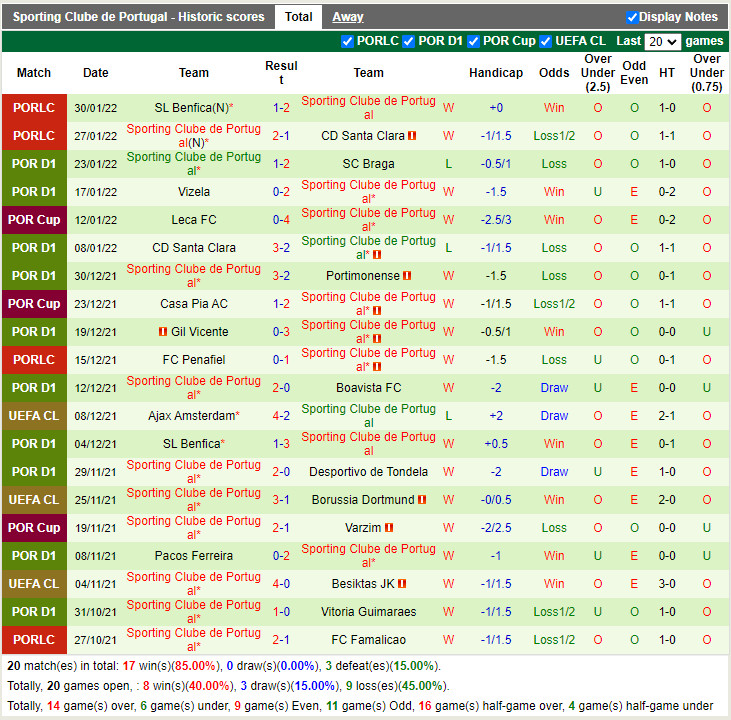Click the date 04/12/21
731x720 pixels.
(x=96, y=443)
